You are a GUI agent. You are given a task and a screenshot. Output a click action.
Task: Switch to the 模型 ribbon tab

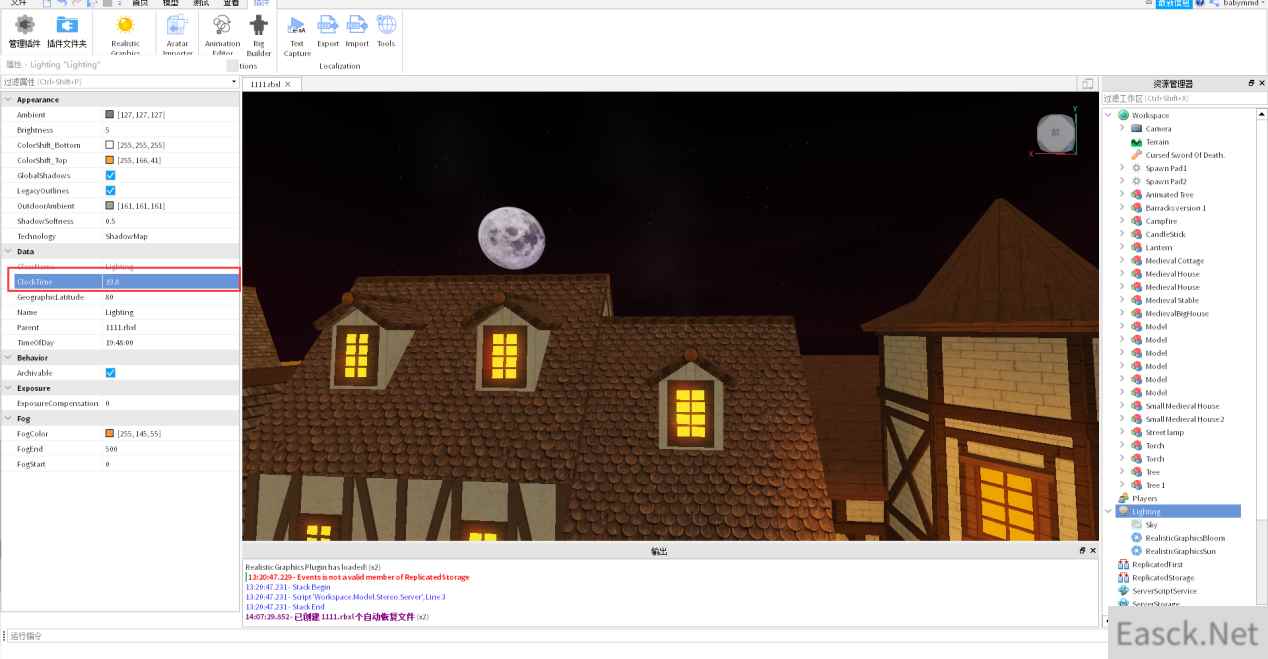click(171, 3)
